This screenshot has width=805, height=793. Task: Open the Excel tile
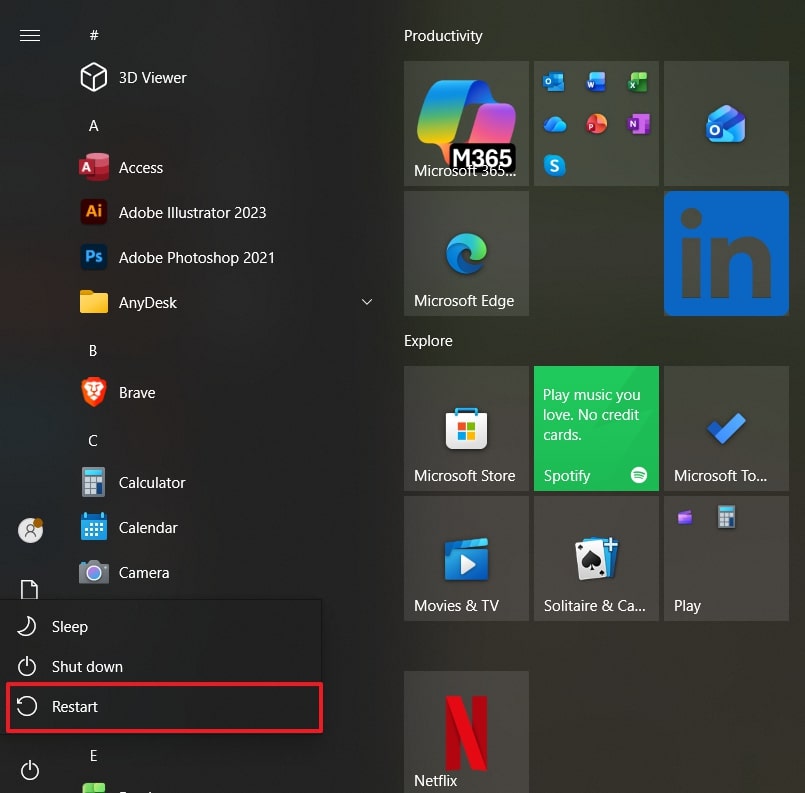coord(637,83)
